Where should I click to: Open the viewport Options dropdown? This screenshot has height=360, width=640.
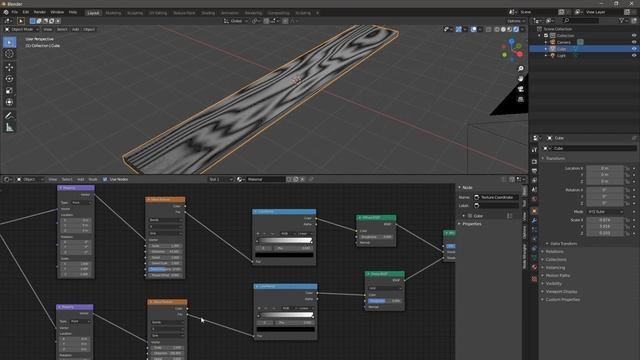coord(516,21)
